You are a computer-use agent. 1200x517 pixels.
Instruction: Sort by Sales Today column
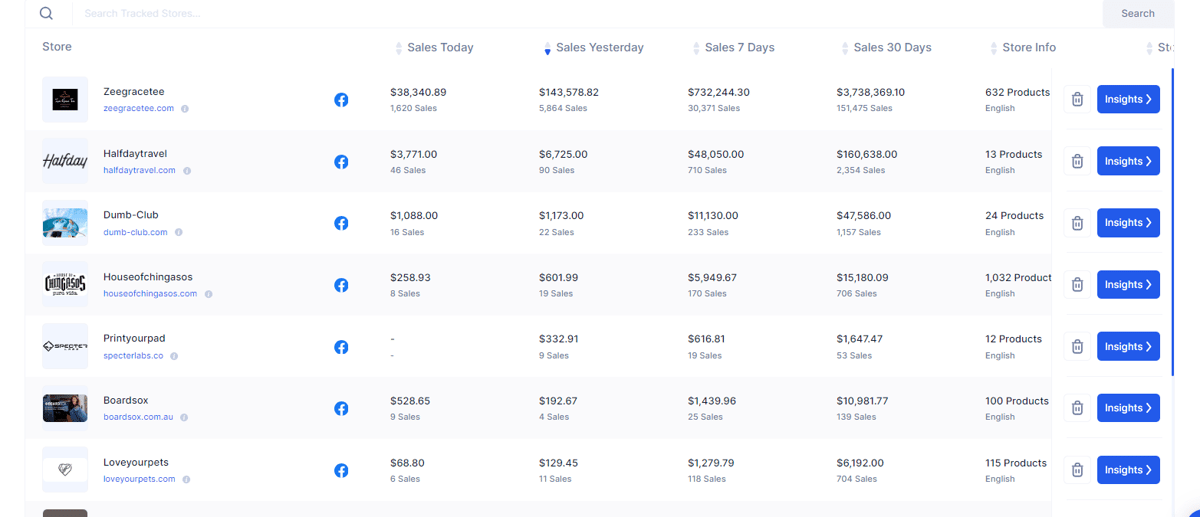(x=434, y=48)
